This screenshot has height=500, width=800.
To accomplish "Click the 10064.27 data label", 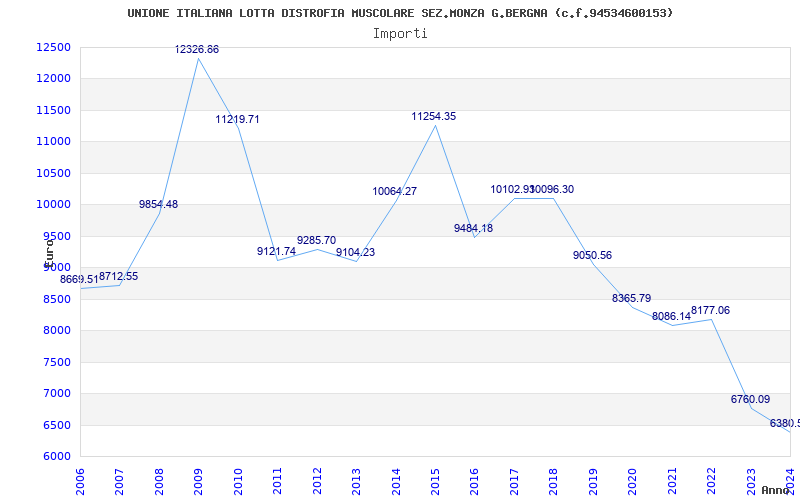I will (395, 191).
